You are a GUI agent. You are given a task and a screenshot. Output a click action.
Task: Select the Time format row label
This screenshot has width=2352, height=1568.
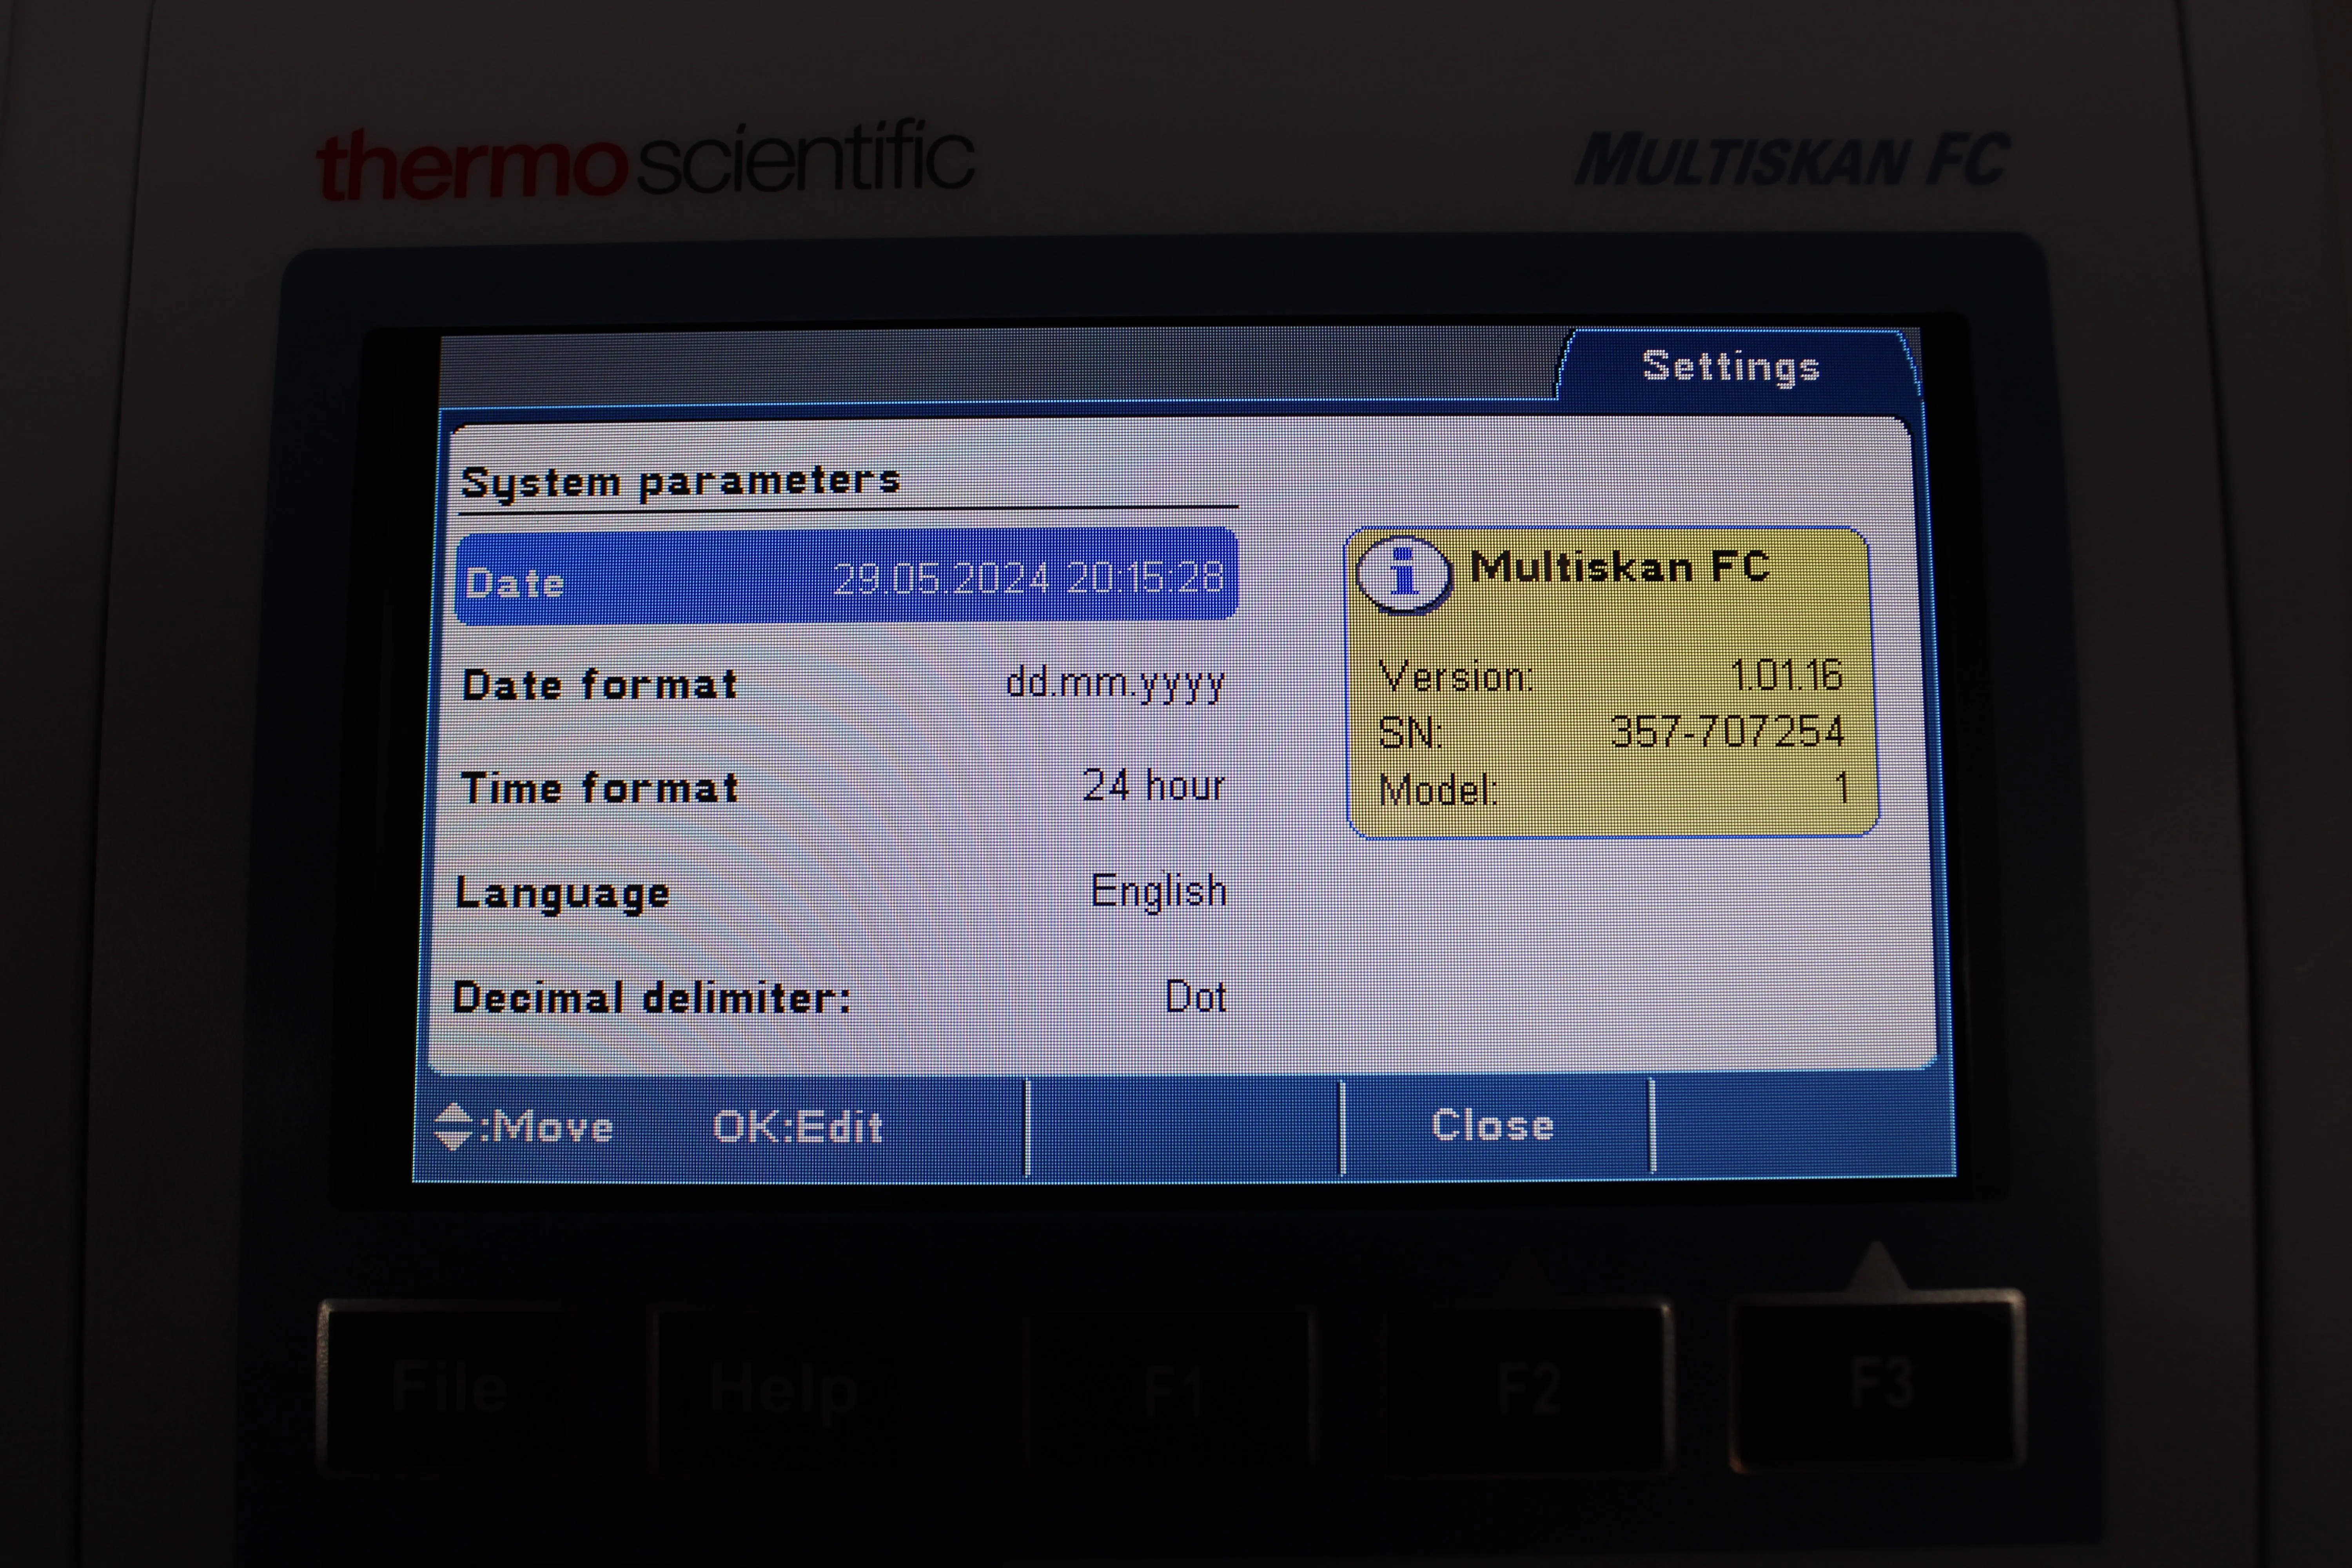tap(600, 788)
